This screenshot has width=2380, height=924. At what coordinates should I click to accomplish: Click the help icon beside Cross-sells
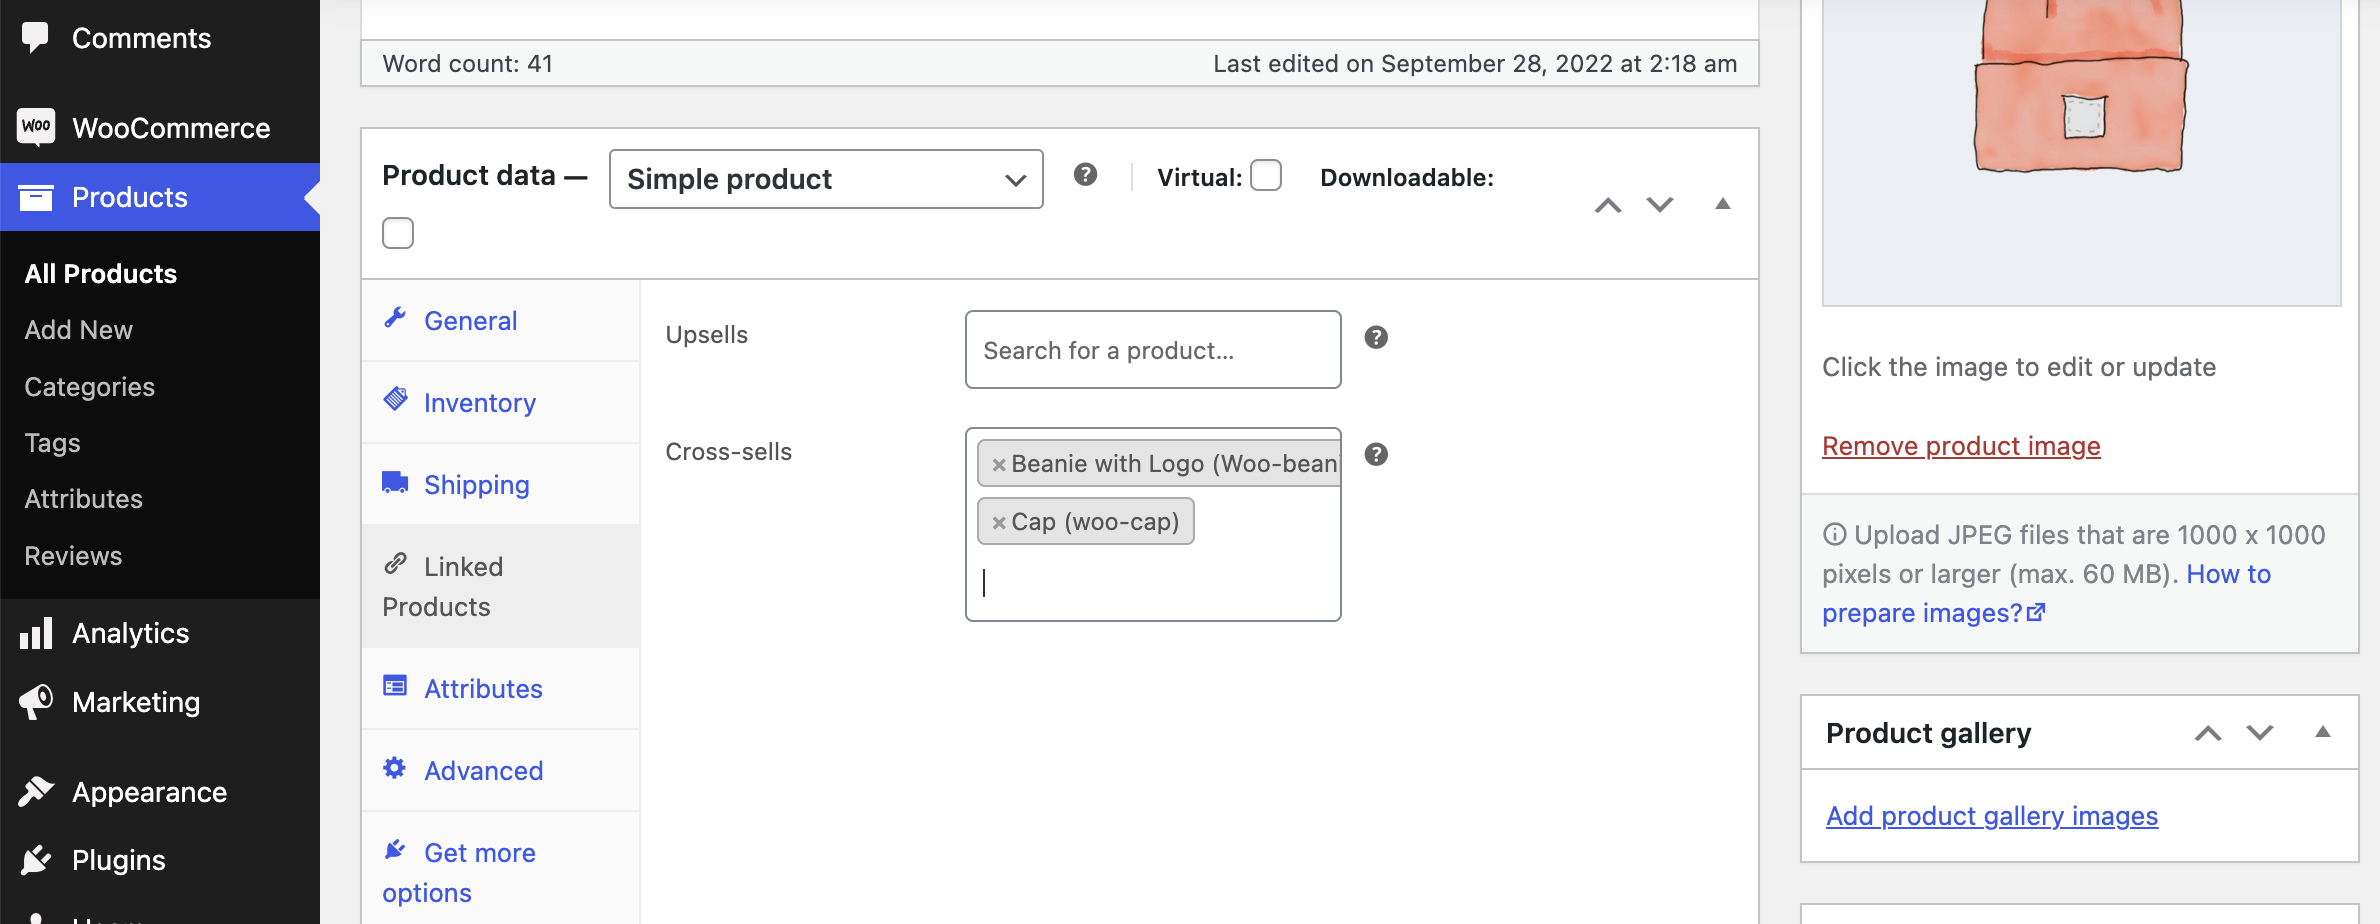[x=1376, y=455]
